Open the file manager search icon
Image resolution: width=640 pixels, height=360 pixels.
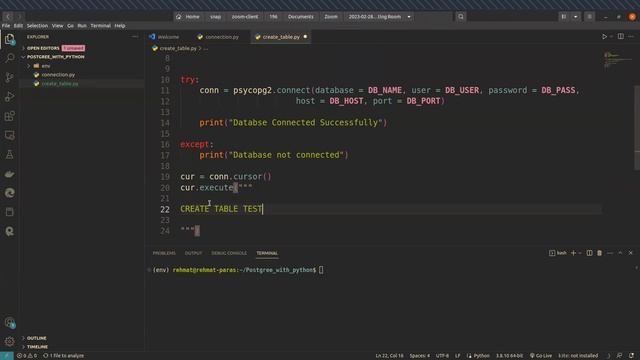tap(461, 17)
